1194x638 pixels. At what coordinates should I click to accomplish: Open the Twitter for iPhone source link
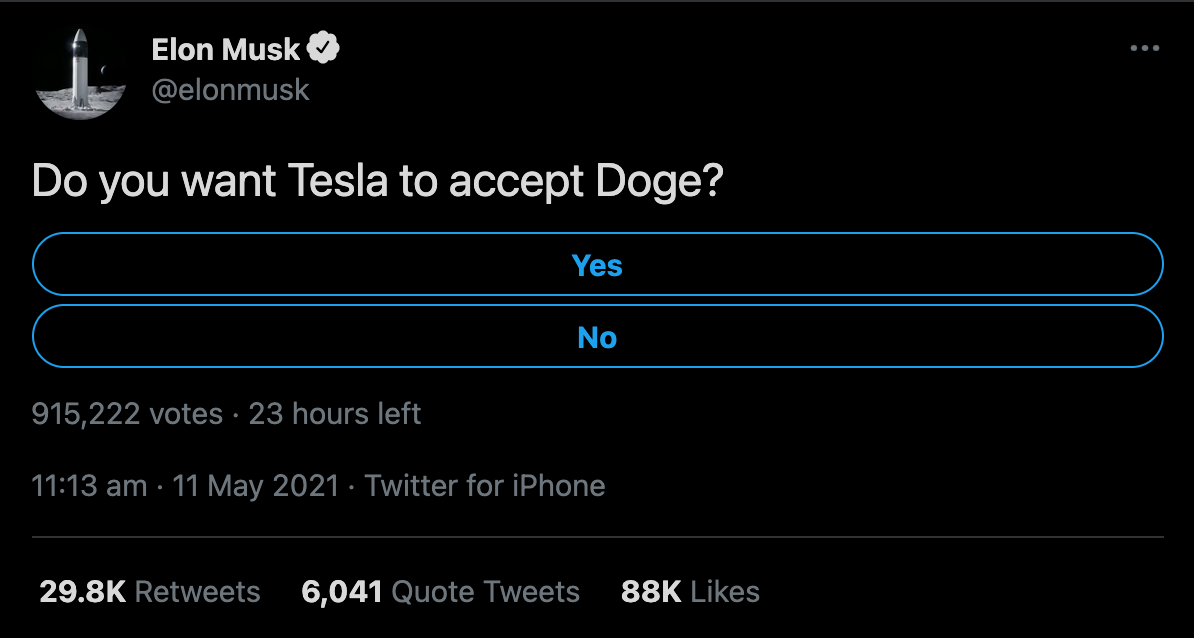click(x=485, y=486)
